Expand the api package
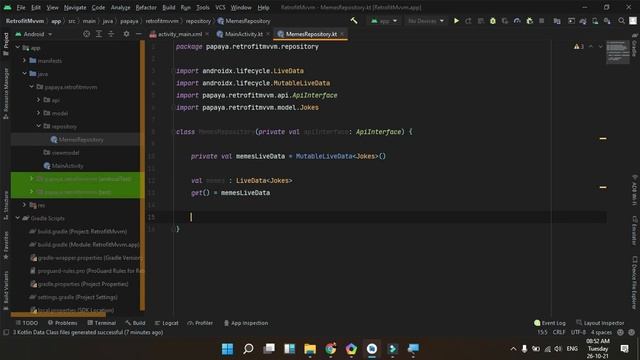The image size is (640, 360). coord(38,100)
